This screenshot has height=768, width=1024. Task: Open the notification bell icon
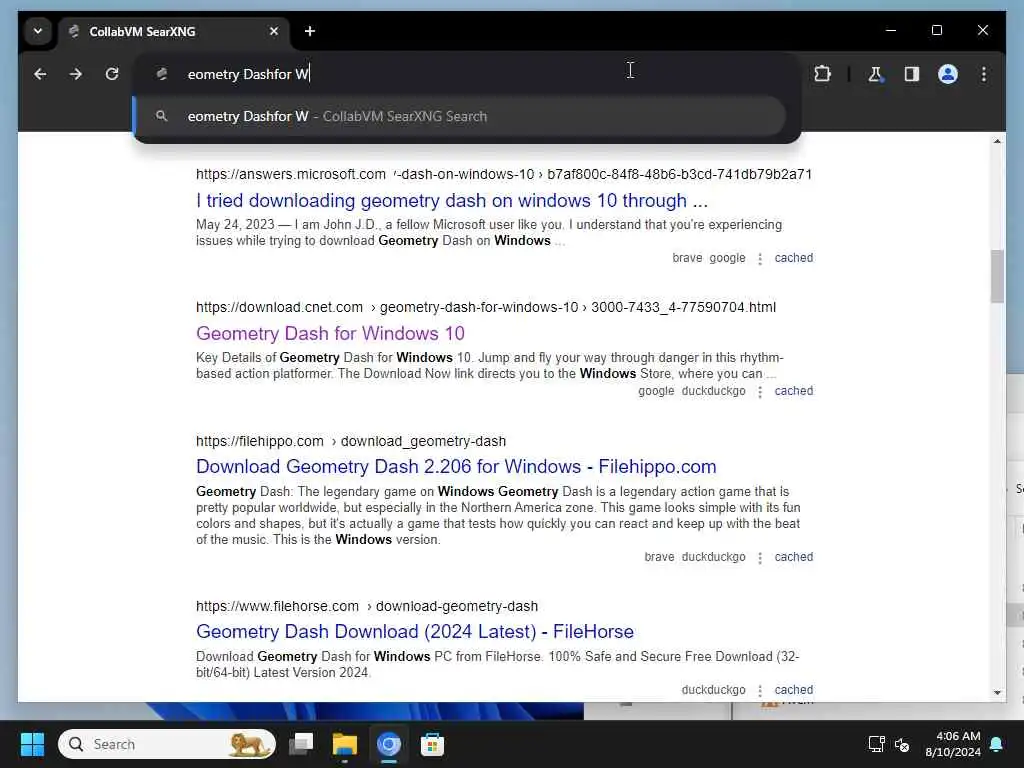pos(997,744)
